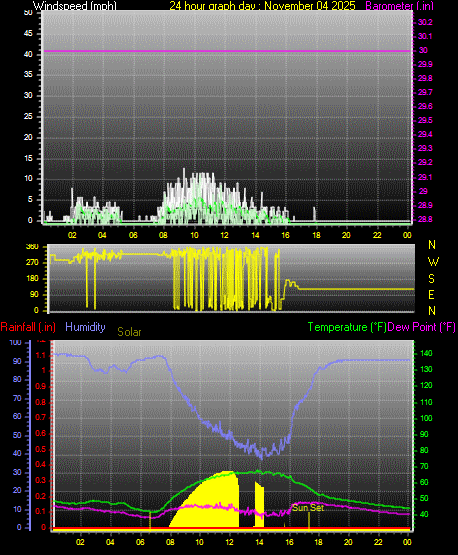
Task: Select the "Solar" legend label
Action: 129,332
